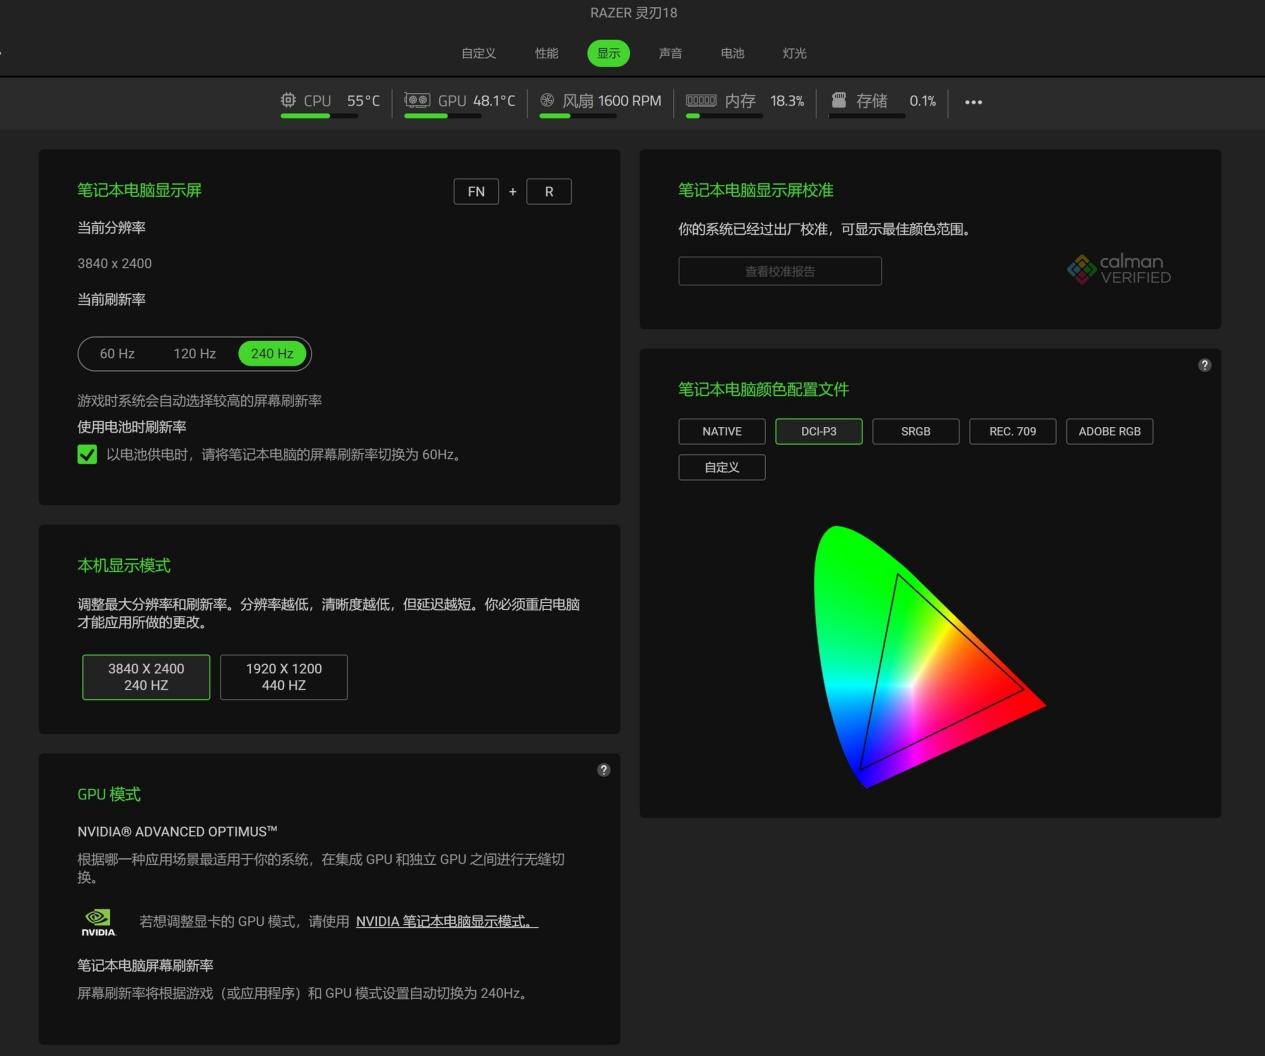Viewport: 1265px width, 1056px height.
Task: Select the 120 Hz refresh rate
Action: [194, 354]
